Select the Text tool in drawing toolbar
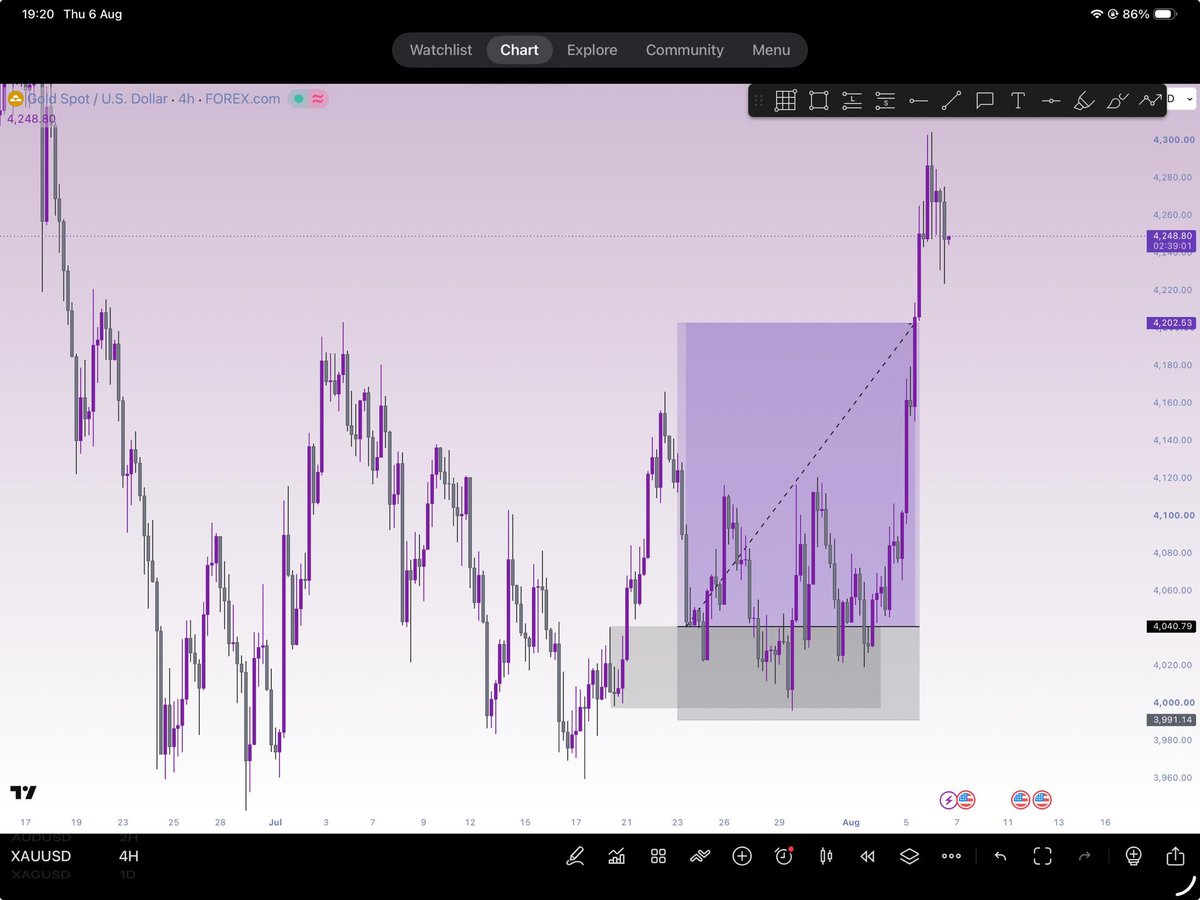This screenshot has height=900, width=1200. pyautogui.click(x=1017, y=100)
